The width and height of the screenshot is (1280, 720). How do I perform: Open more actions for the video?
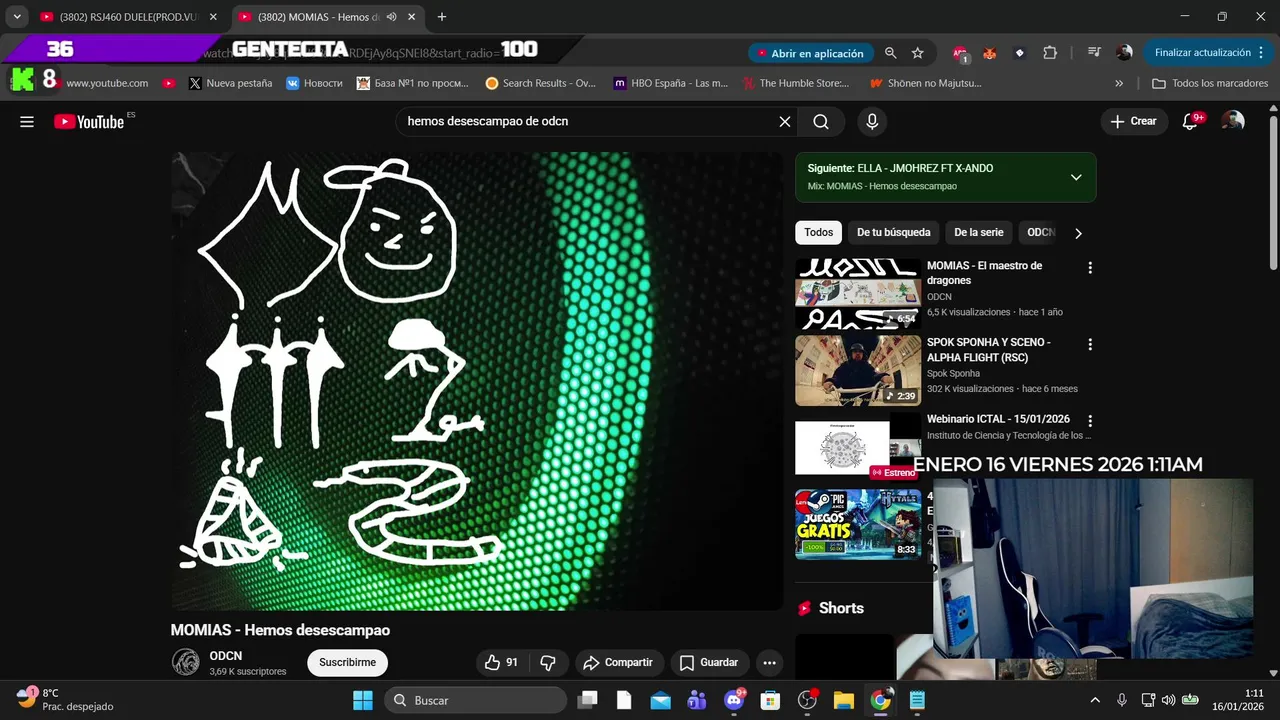[x=769, y=662]
